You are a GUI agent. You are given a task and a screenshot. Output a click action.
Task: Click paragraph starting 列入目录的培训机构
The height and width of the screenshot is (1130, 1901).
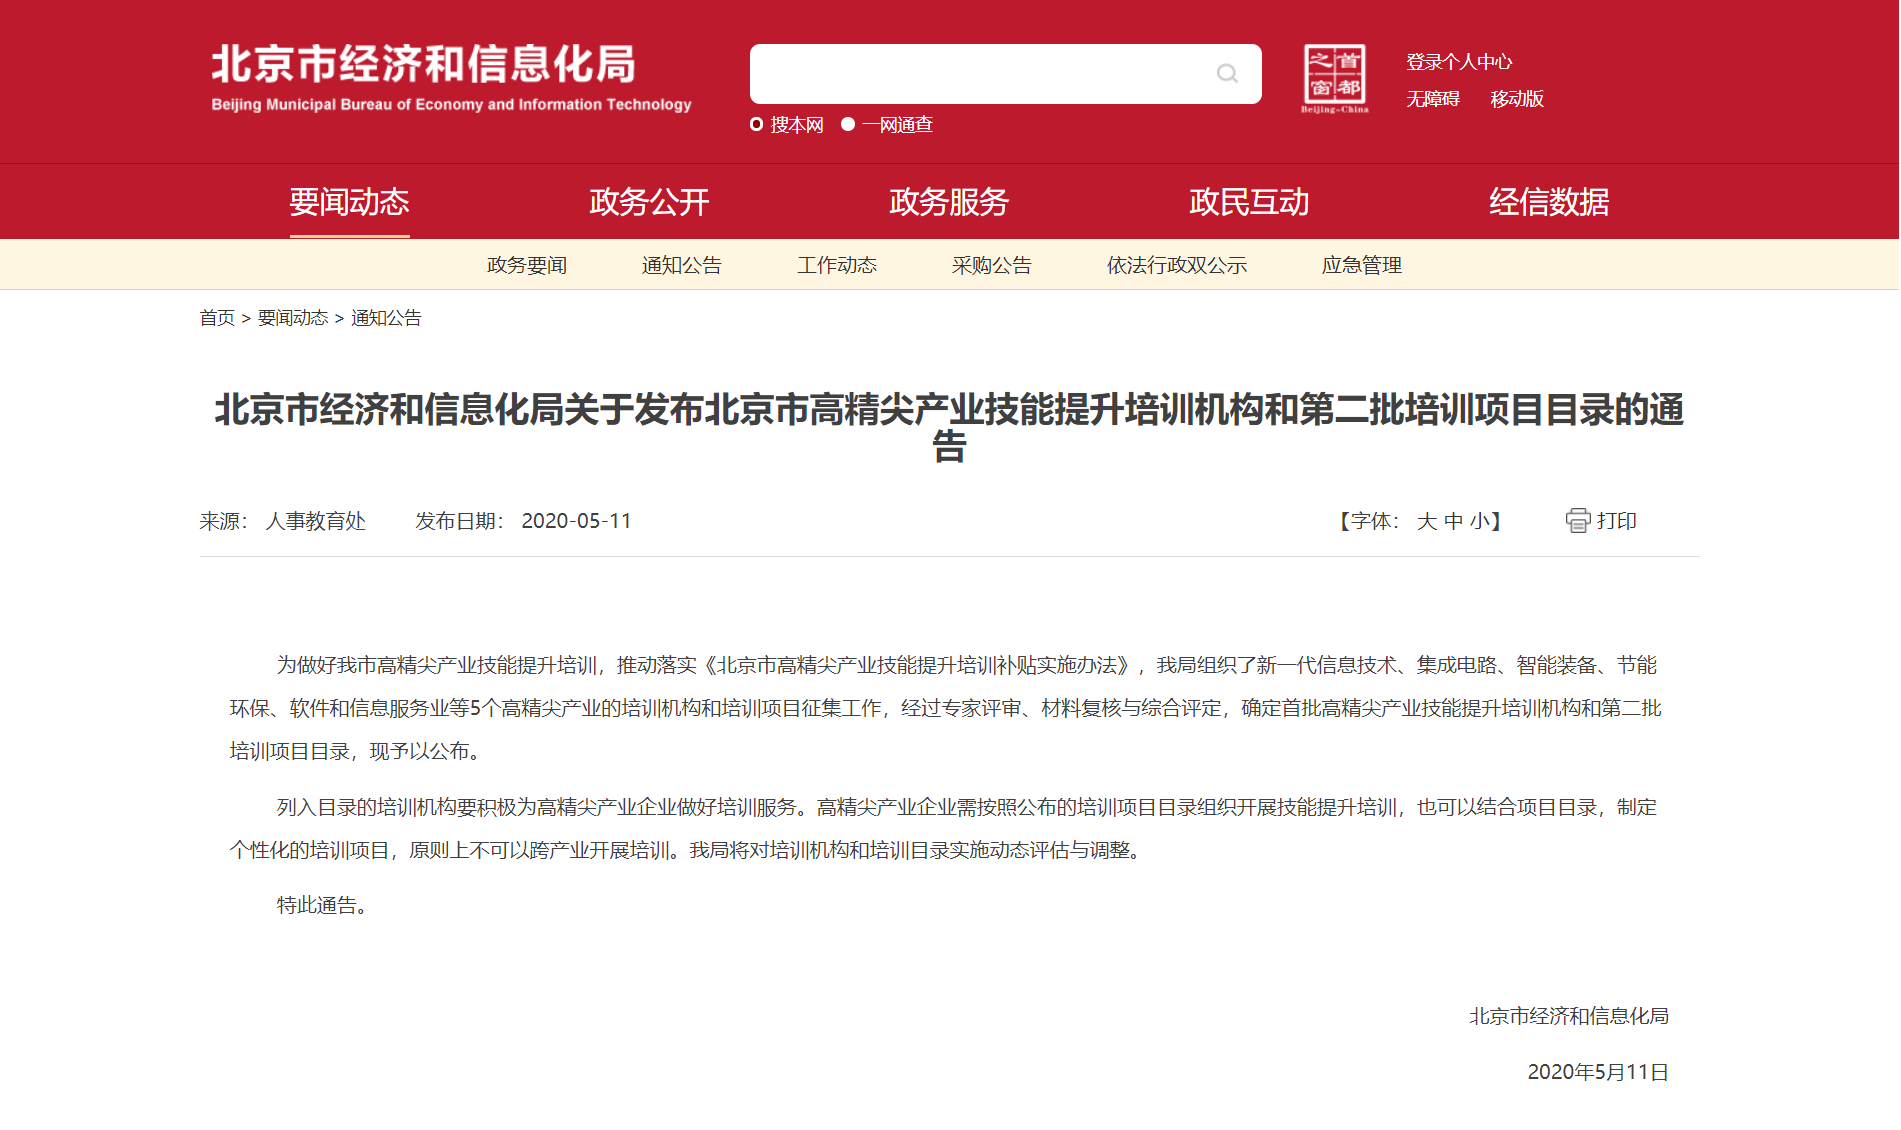pyautogui.click(x=944, y=828)
